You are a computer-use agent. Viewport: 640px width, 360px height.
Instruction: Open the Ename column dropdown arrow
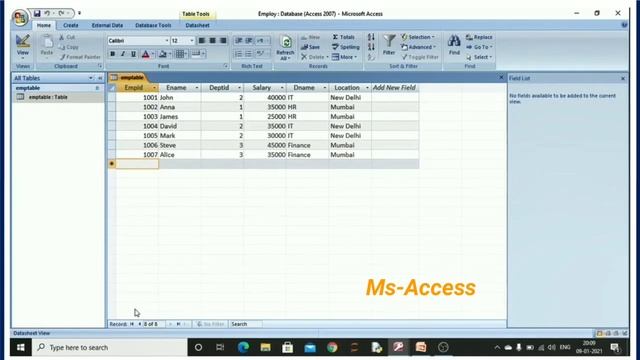[197, 88]
